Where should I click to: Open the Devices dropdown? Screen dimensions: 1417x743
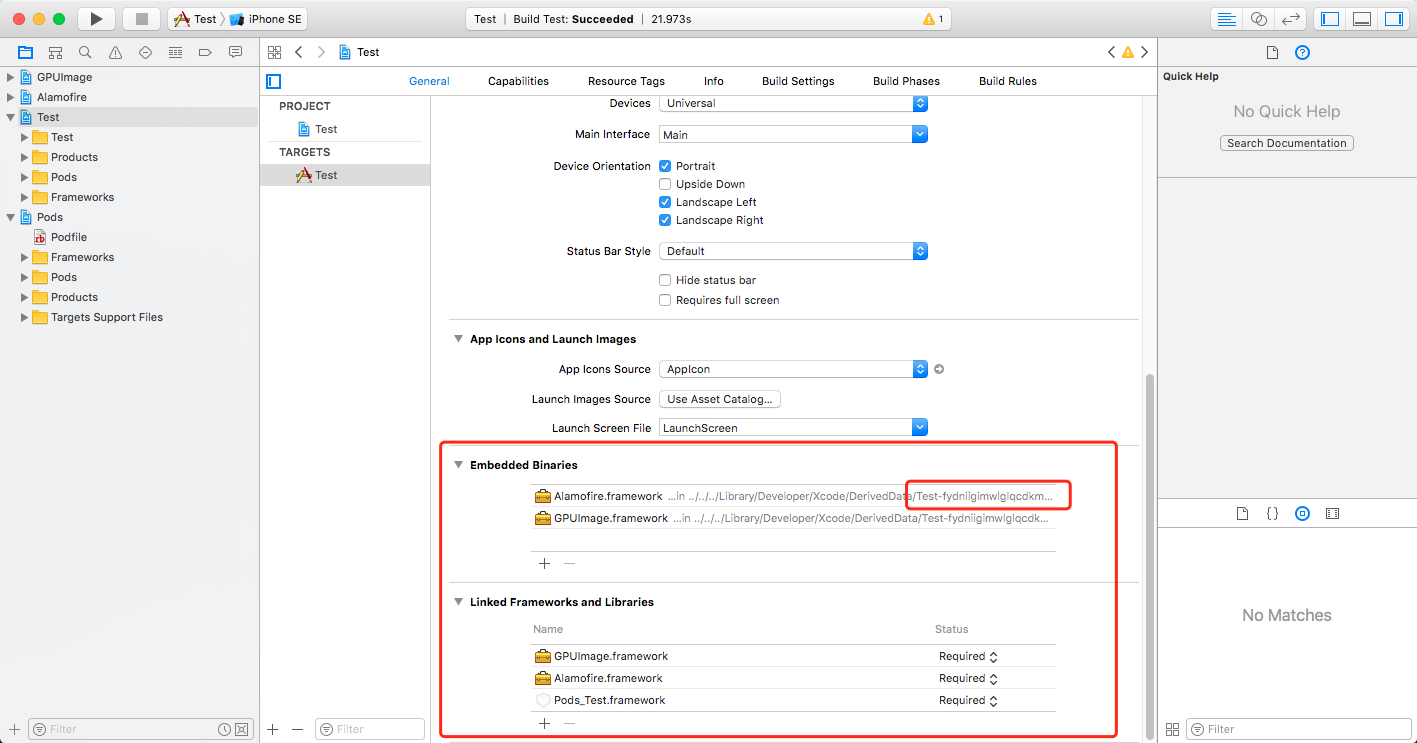pyautogui.click(x=793, y=103)
